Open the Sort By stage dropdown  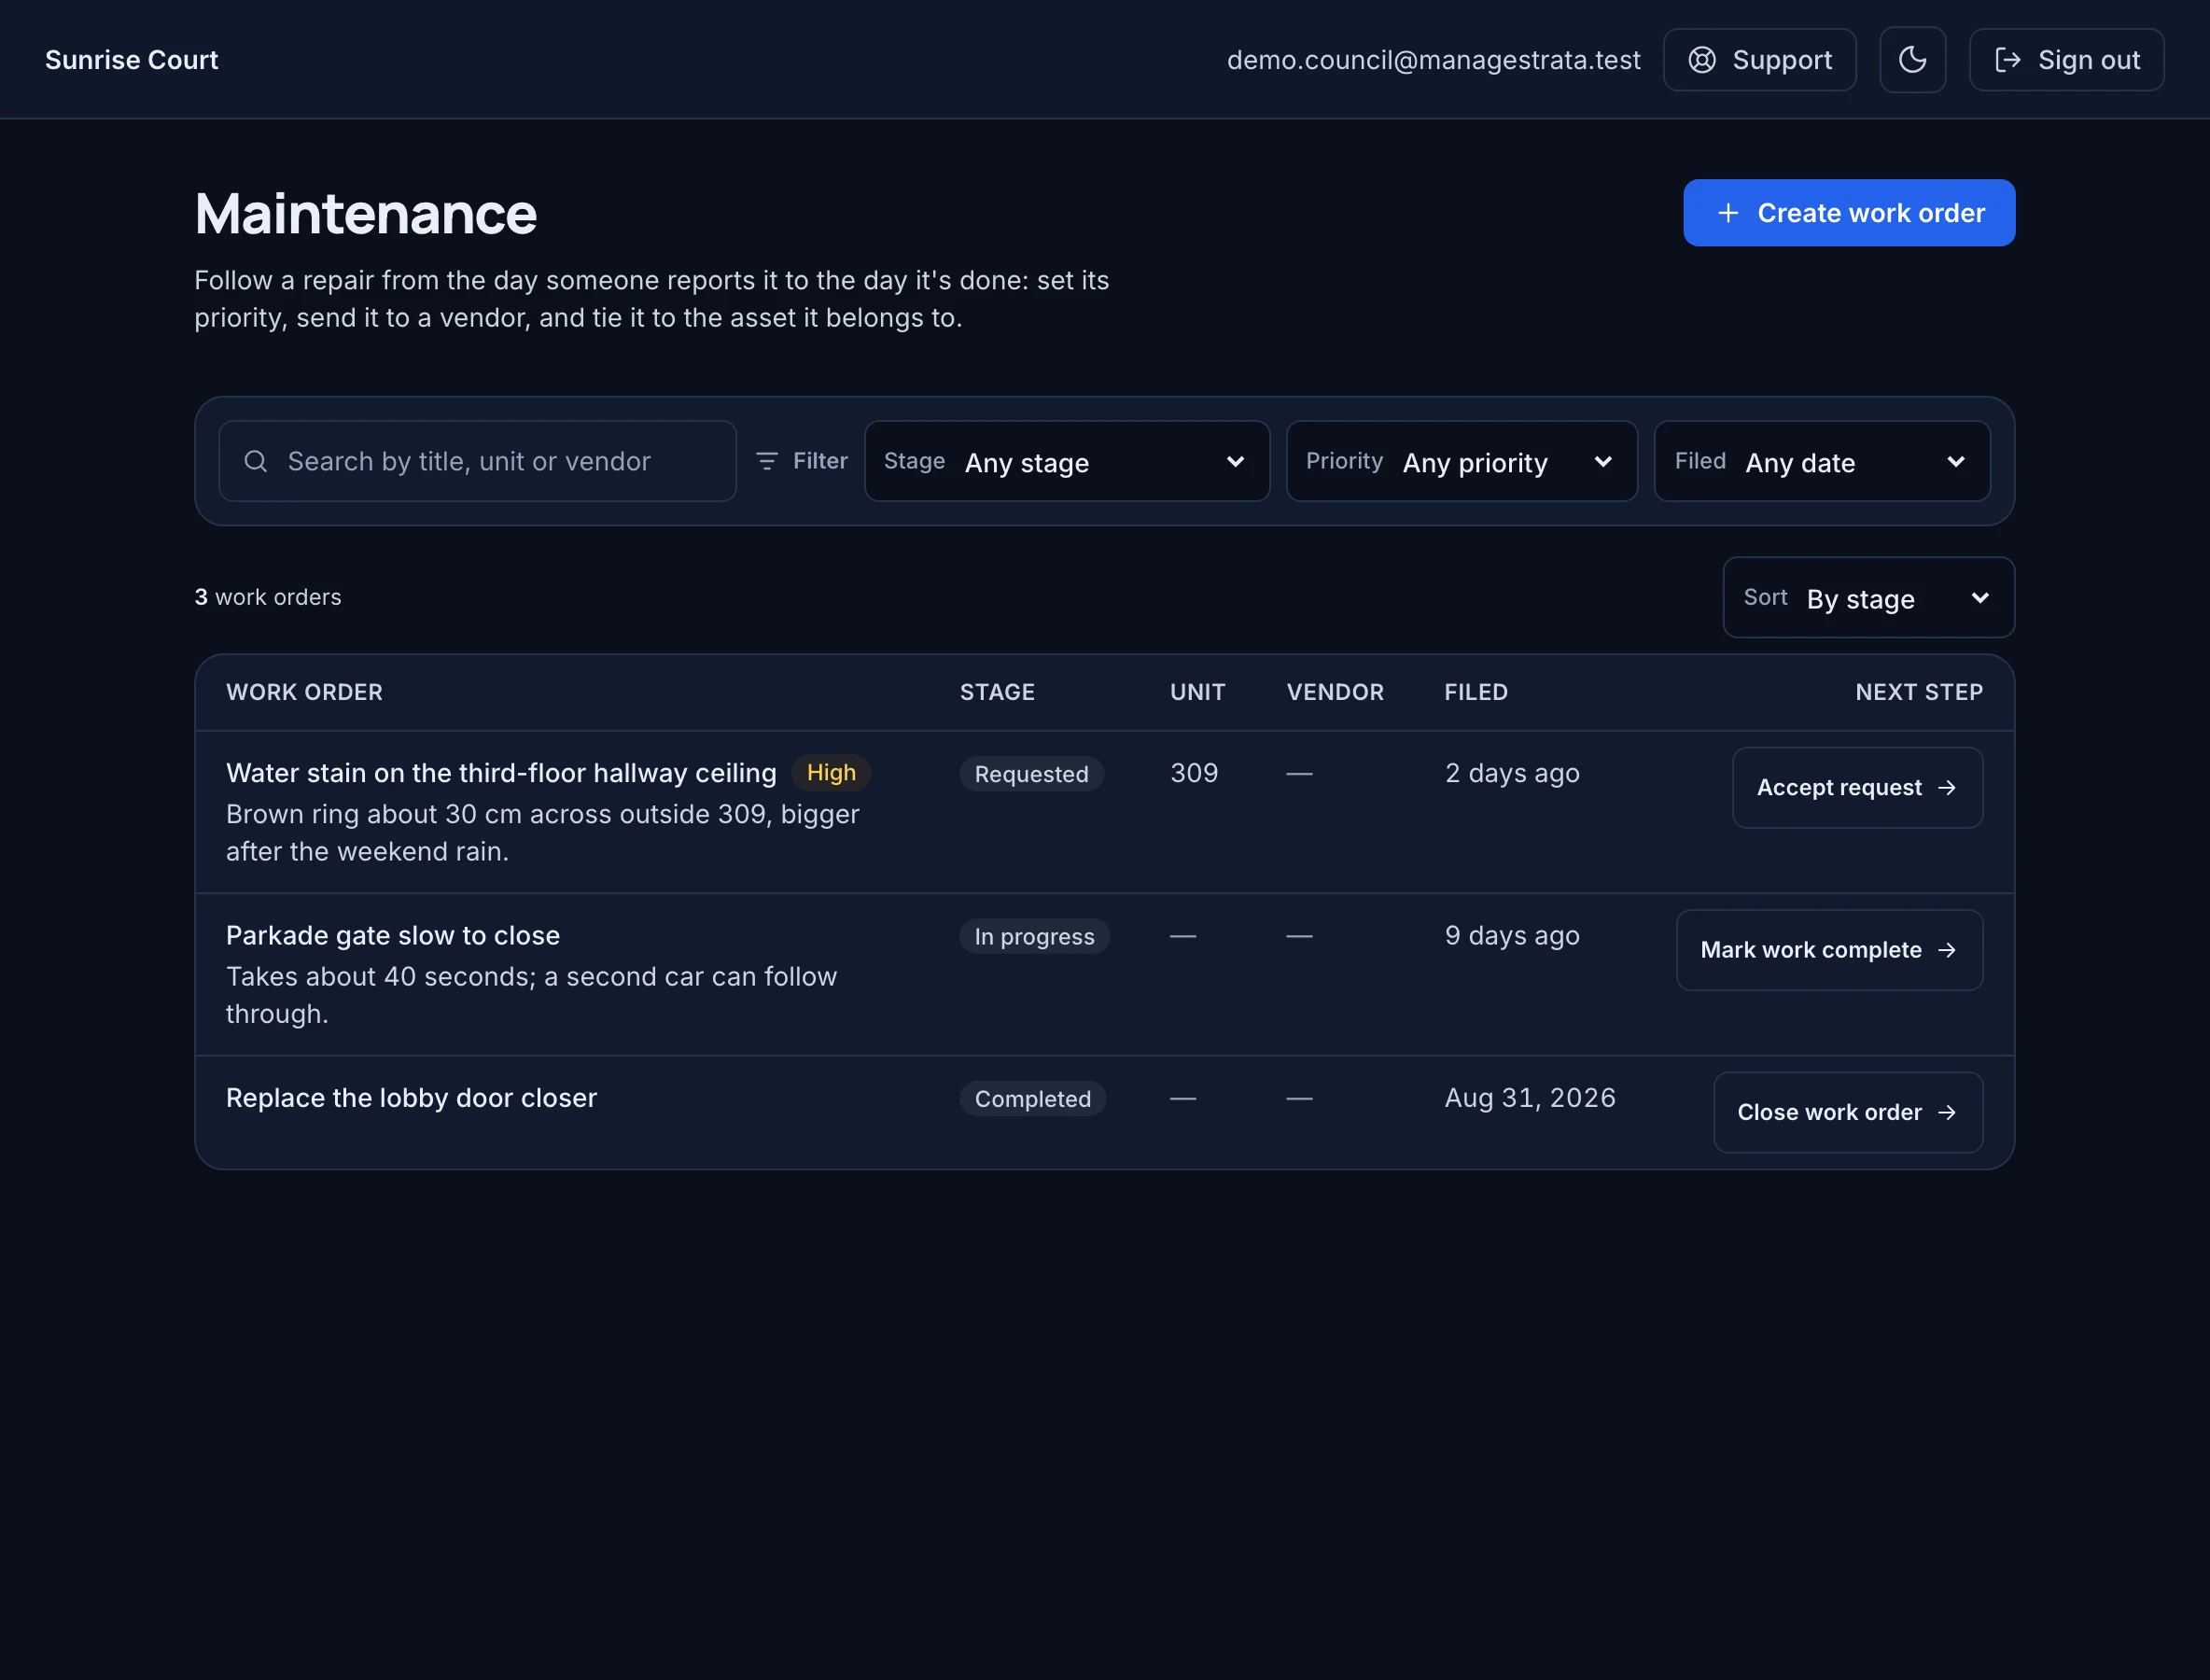pyautogui.click(x=1868, y=598)
